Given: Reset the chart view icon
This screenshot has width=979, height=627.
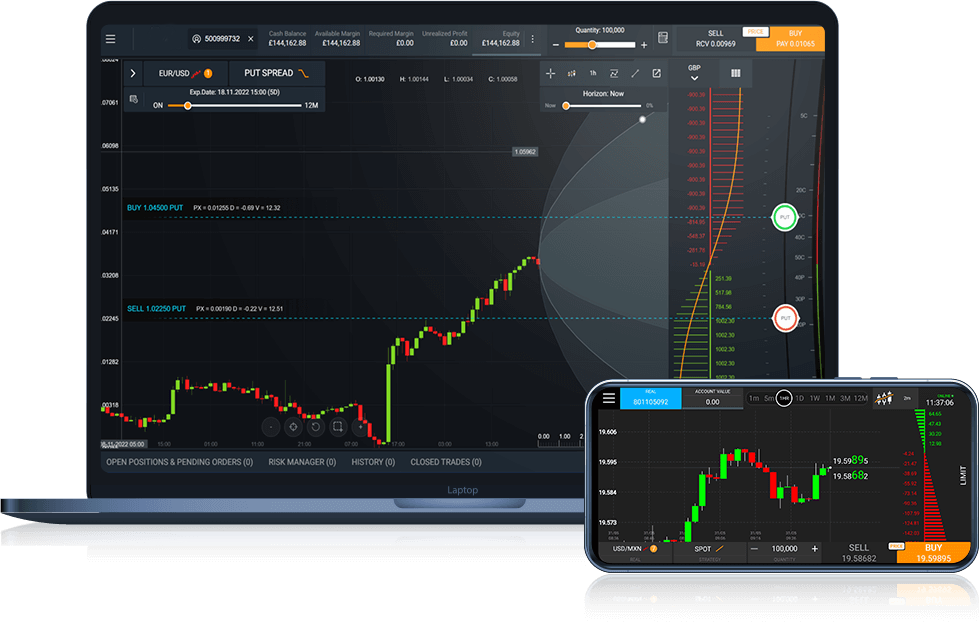Looking at the screenshot, I should (315, 427).
